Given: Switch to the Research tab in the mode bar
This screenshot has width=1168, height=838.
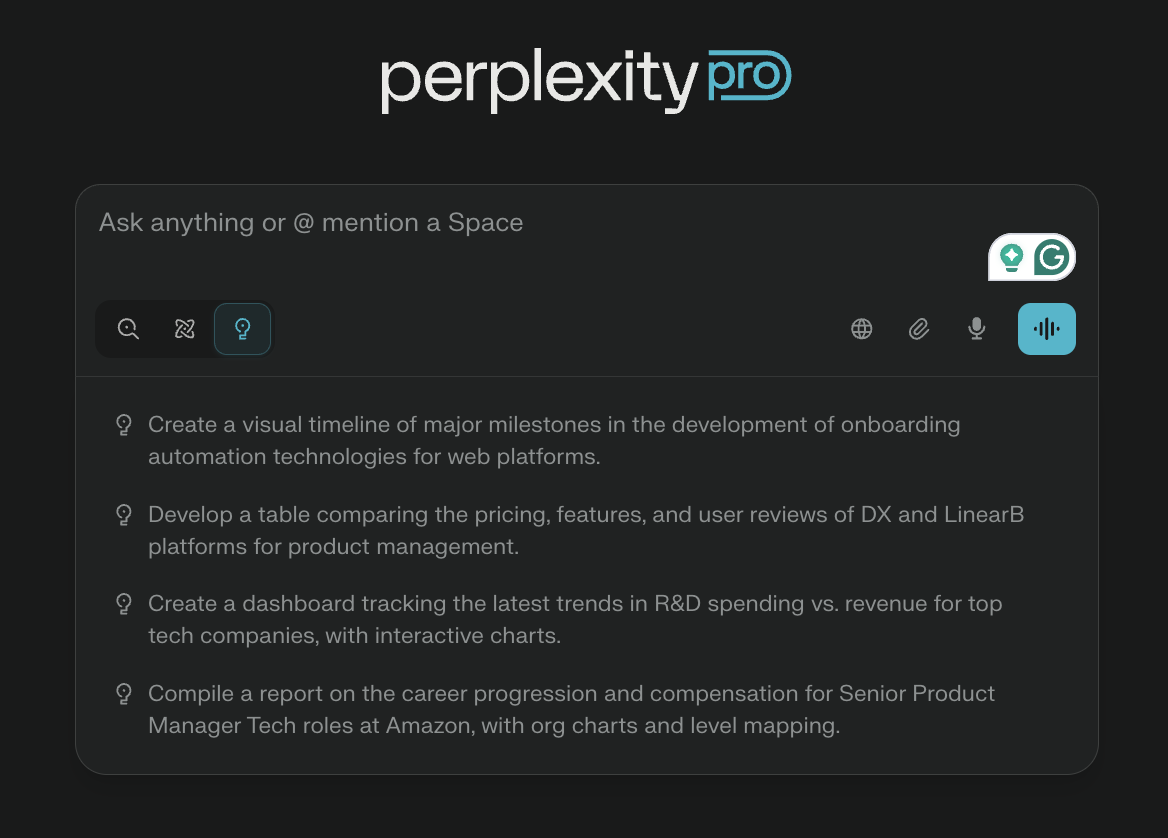Looking at the screenshot, I should pyautogui.click(x=185, y=328).
